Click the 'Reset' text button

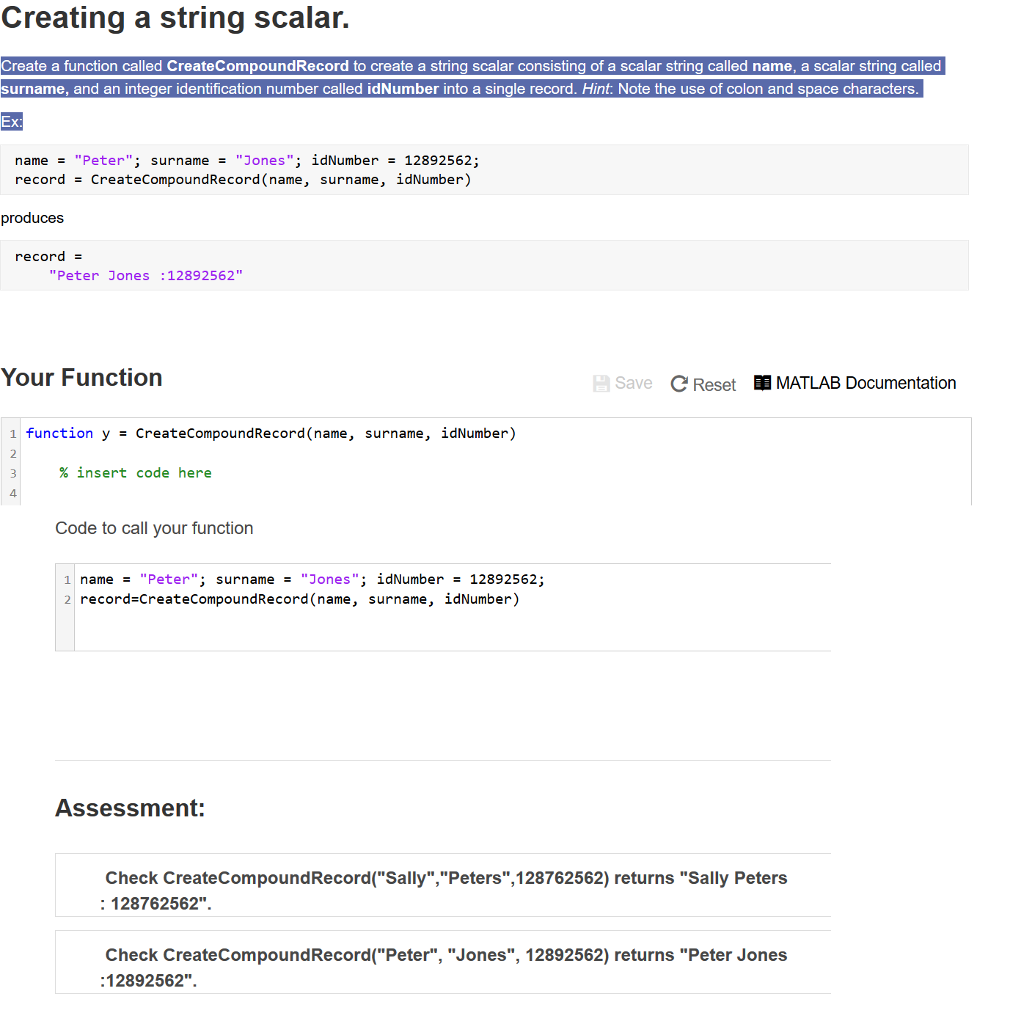[713, 384]
